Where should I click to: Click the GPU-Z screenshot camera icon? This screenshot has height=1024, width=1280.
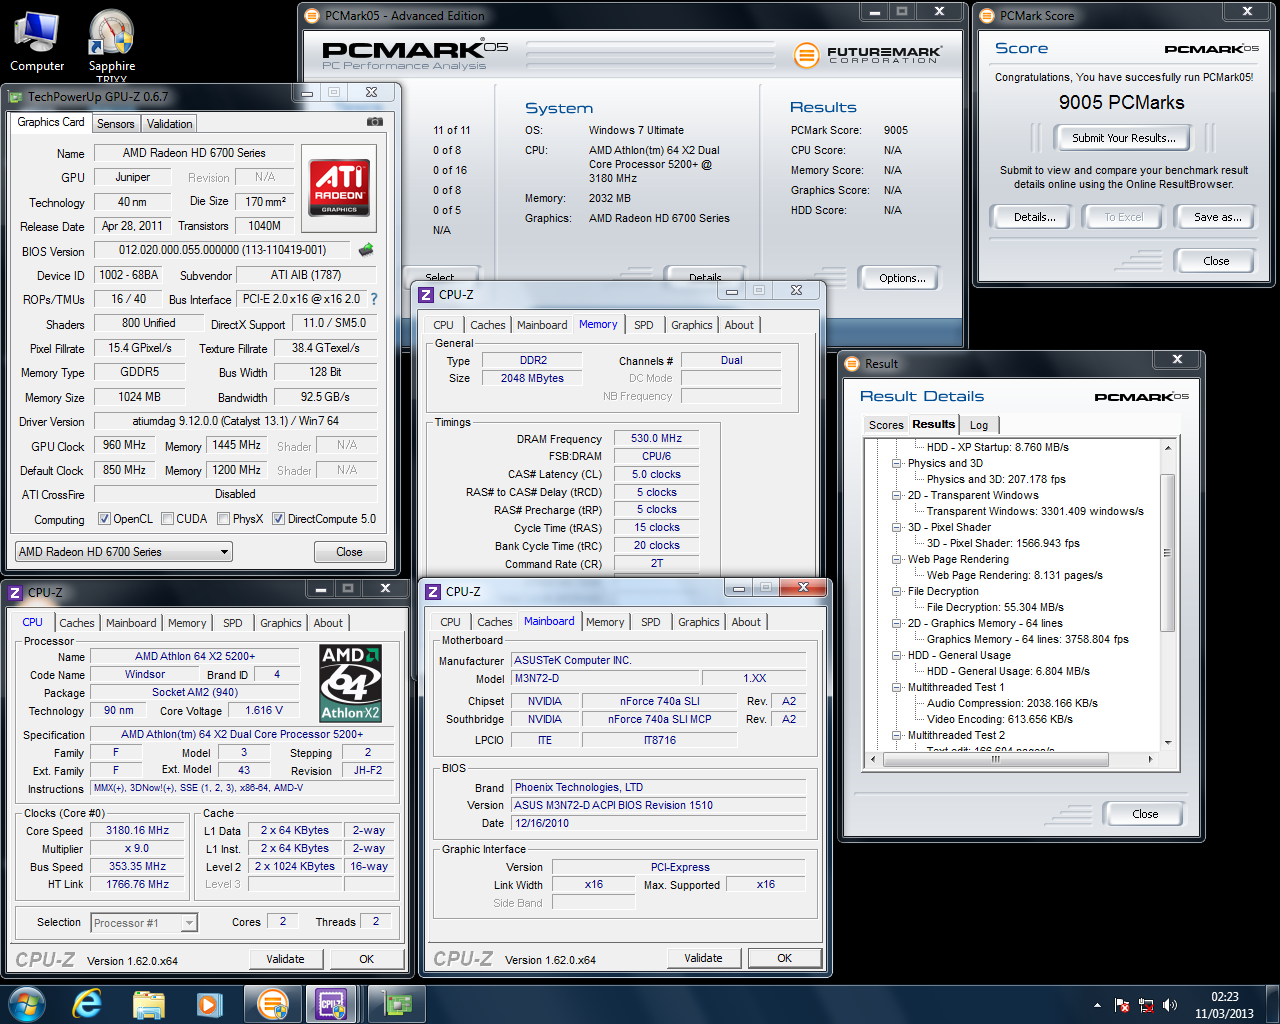(375, 122)
